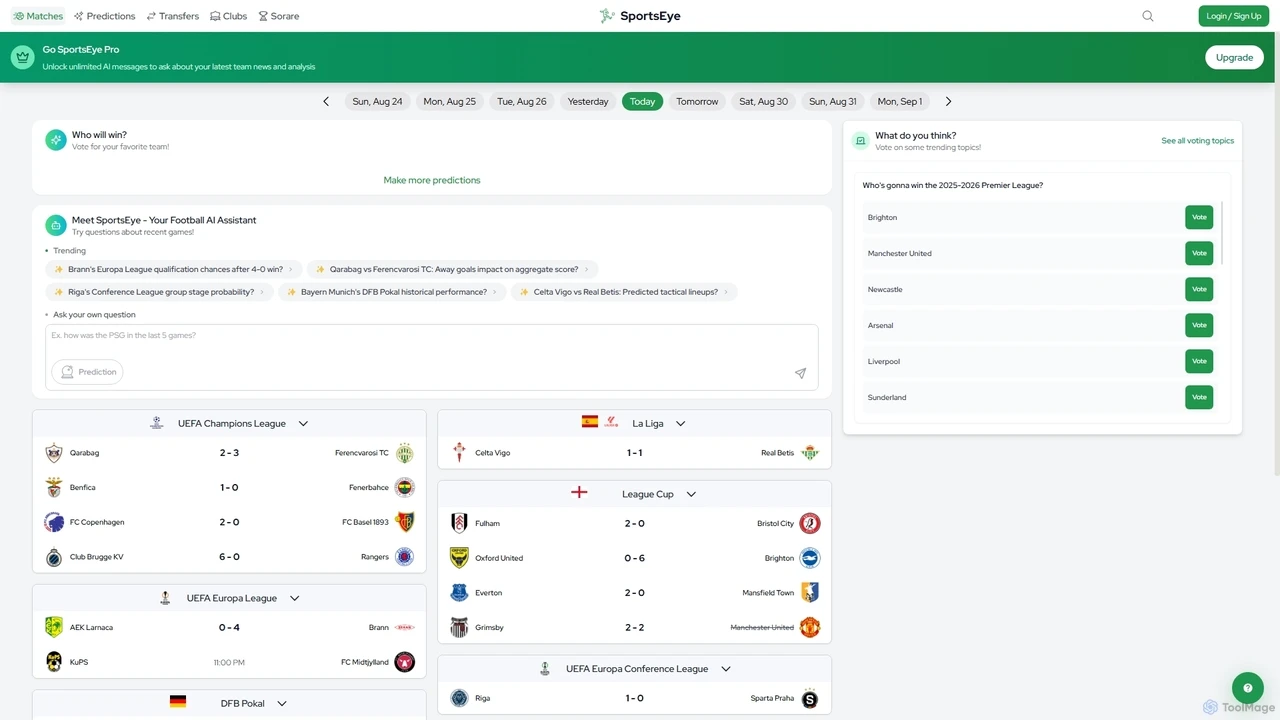Click the Real Betis crest
Screen dimensions: 1280x720
click(x=810, y=453)
